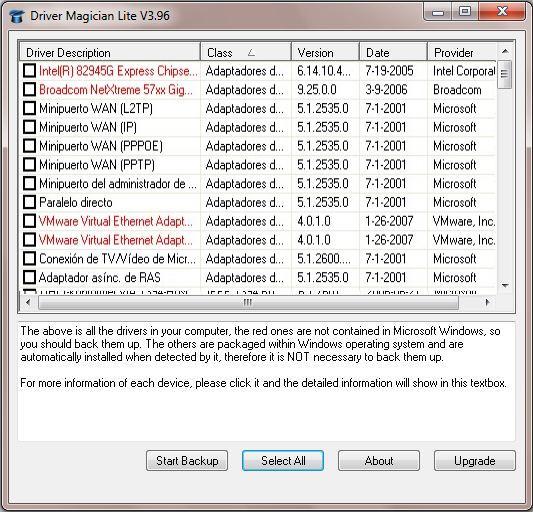This screenshot has height=512, width=533.
Task: Click the Broadcom provider cell
Action: (x=457, y=89)
